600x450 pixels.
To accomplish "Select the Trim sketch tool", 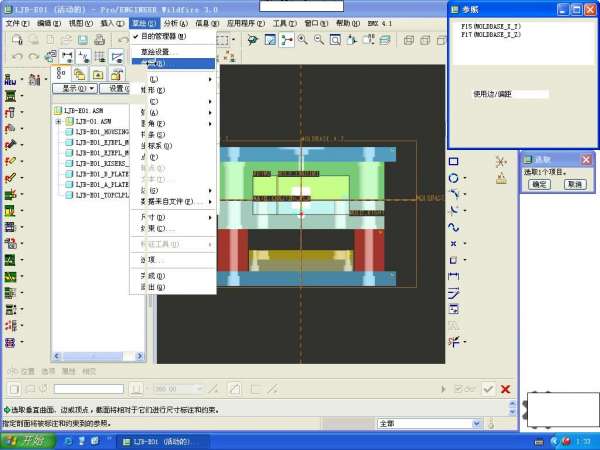I will (453, 341).
